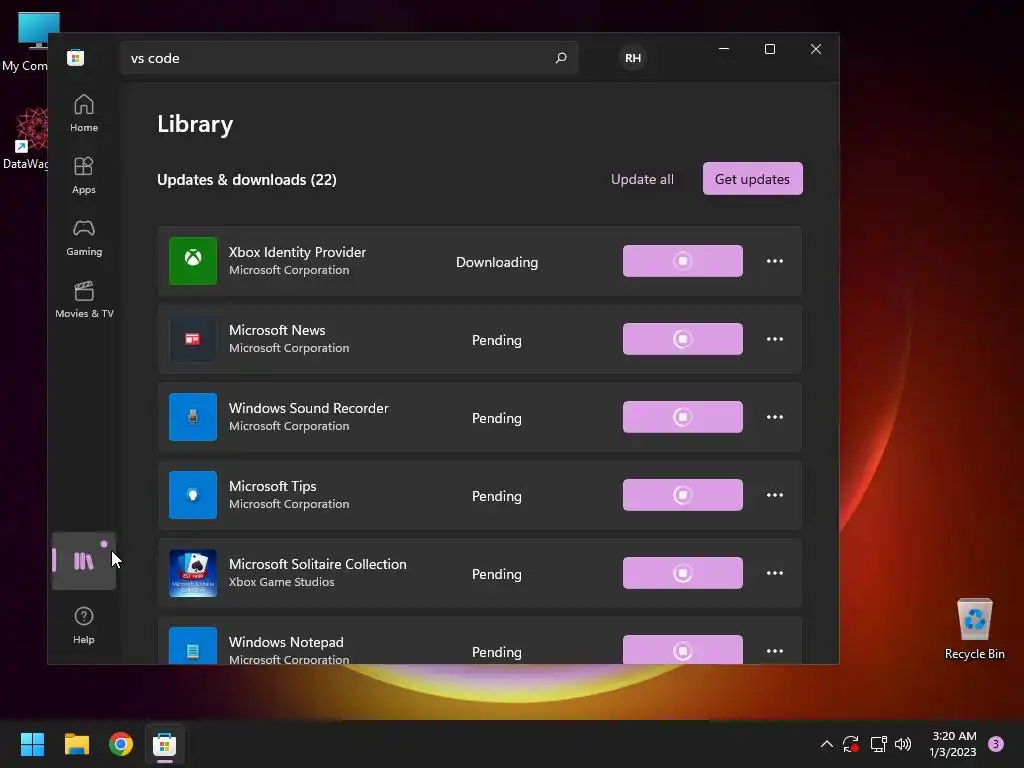Cancel pending Windows Sound Recorder update
The image size is (1024, 768).
(682, 417)
